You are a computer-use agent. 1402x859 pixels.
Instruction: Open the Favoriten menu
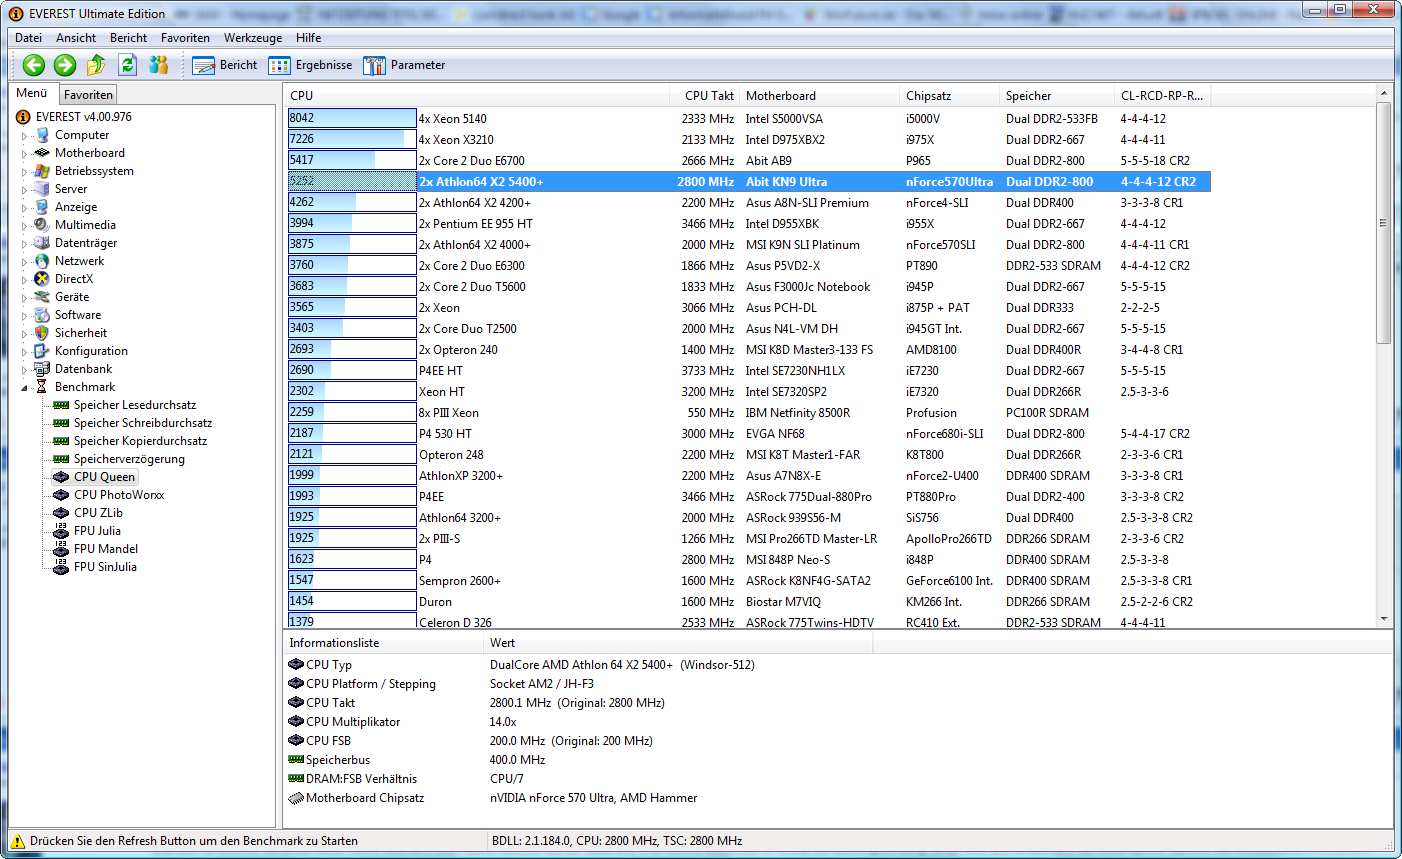tap(185, 38)
